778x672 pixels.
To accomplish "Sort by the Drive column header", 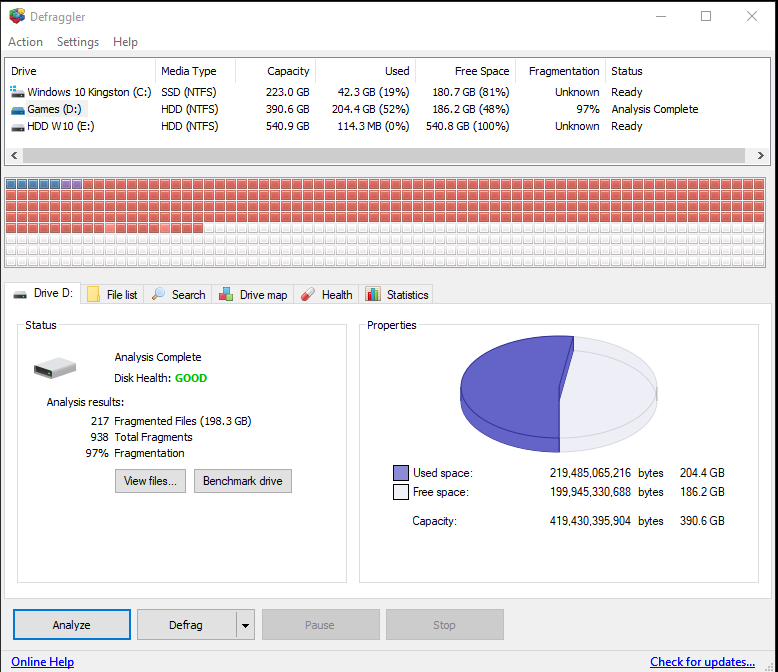I will click(x=80, y=71).
